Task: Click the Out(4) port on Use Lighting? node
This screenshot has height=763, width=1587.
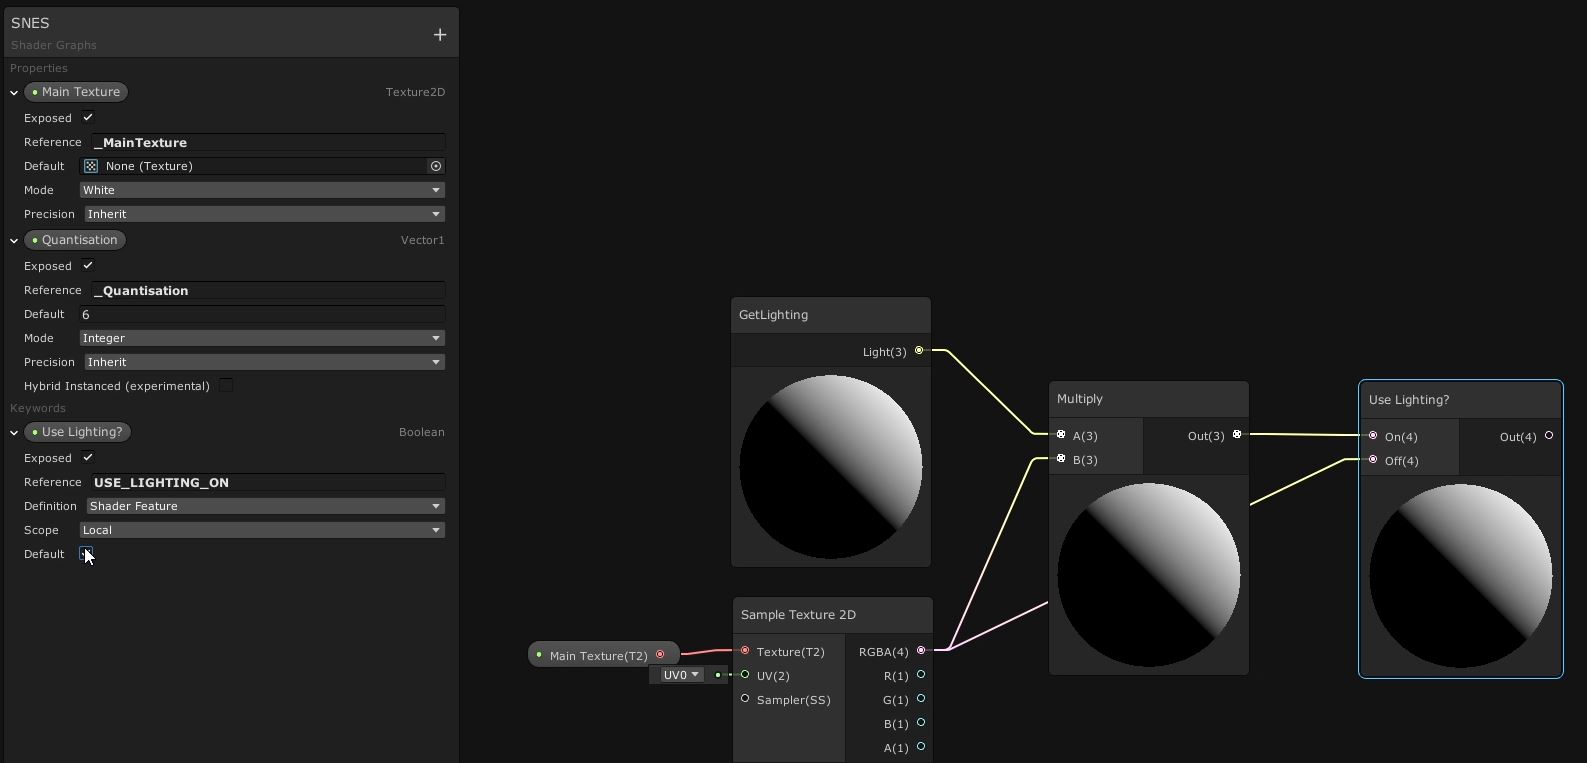Action: point(1549,436)
